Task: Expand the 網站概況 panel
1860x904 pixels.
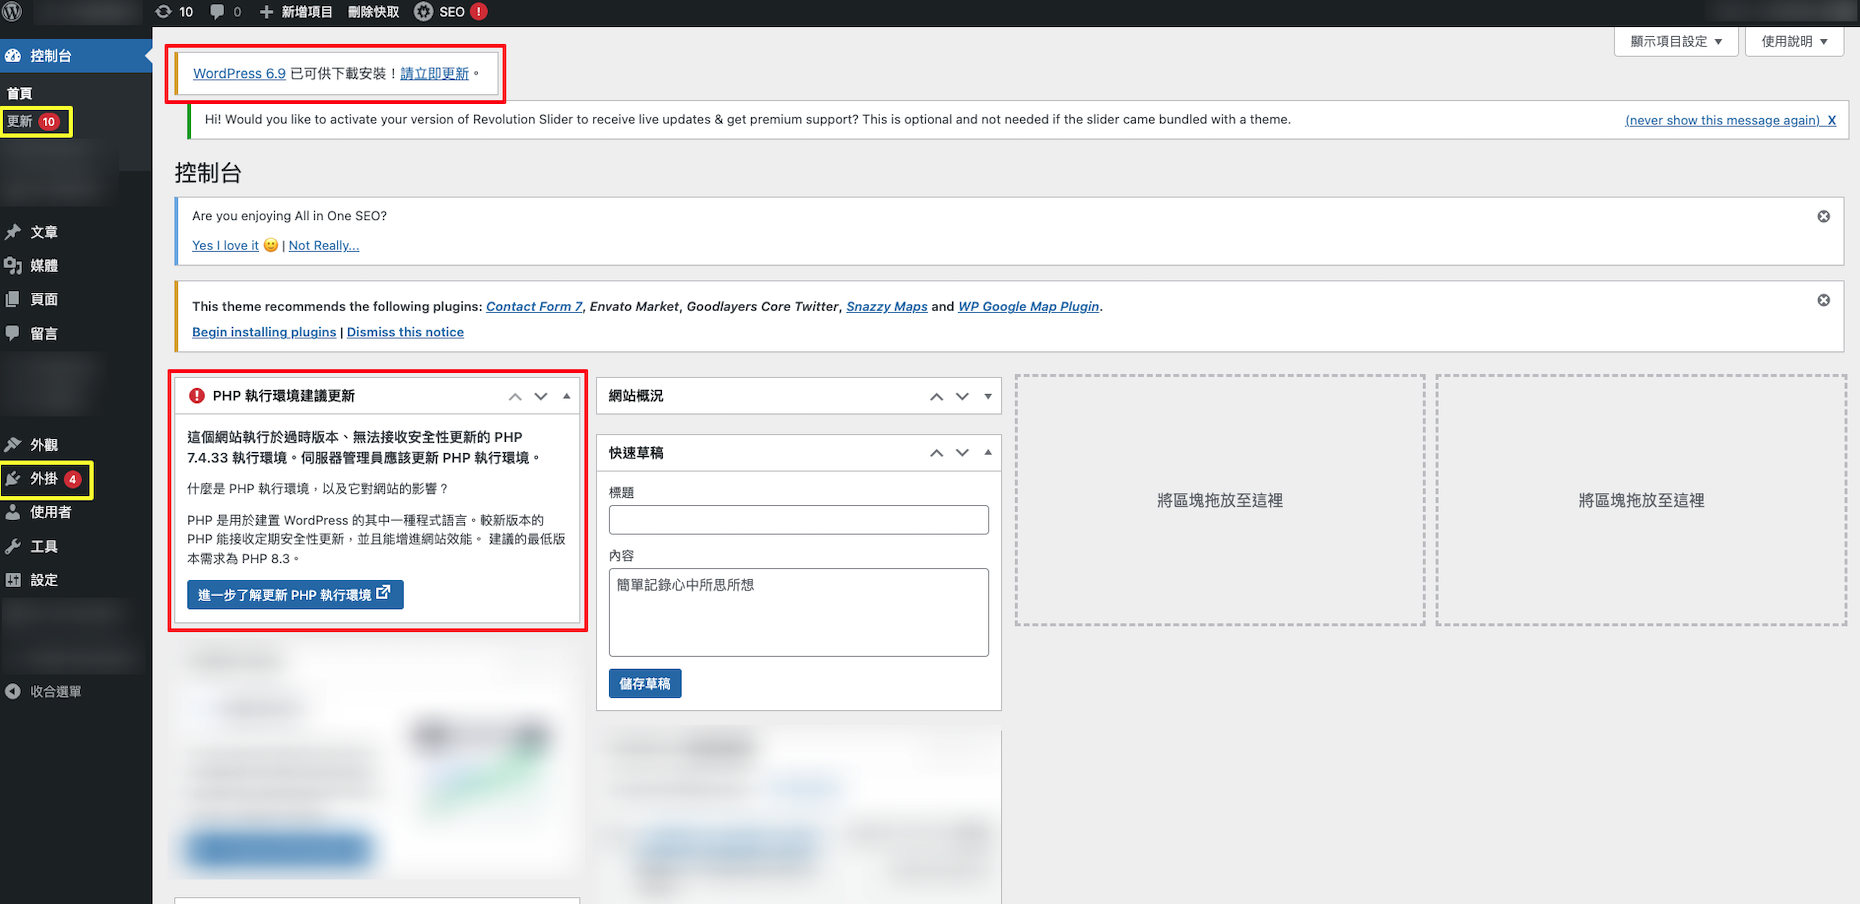Action: pos(988,397)
